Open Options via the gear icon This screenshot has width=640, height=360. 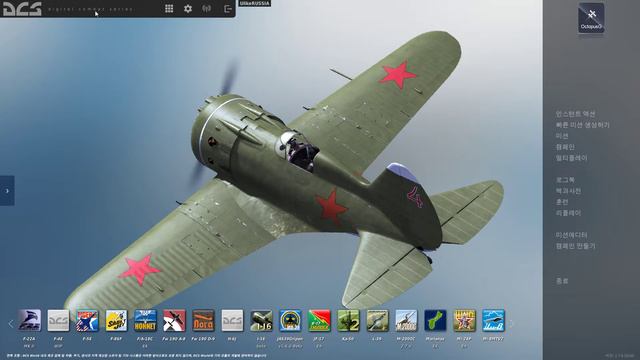[x=188, y=9]
